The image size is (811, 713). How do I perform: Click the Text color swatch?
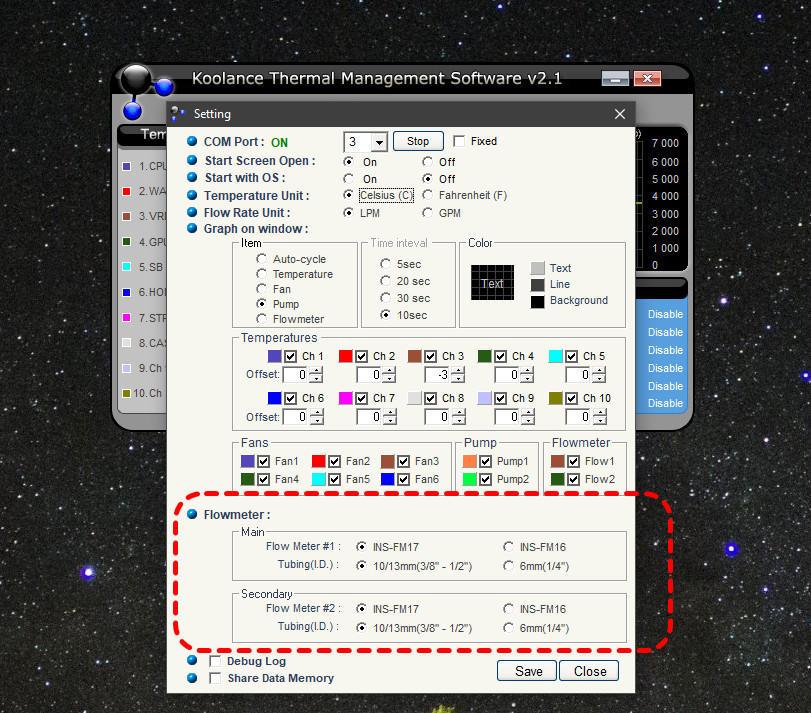click(x=538, y=268)
